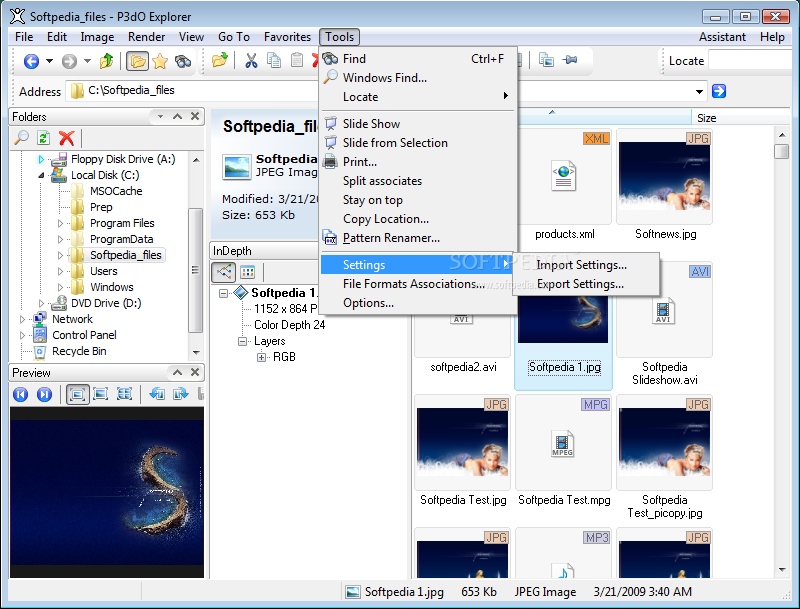This screenshot has width=800, height=609.
Task: Click the second zoom mode icon in Preview toolbar
Action: [x=101, y=394]
